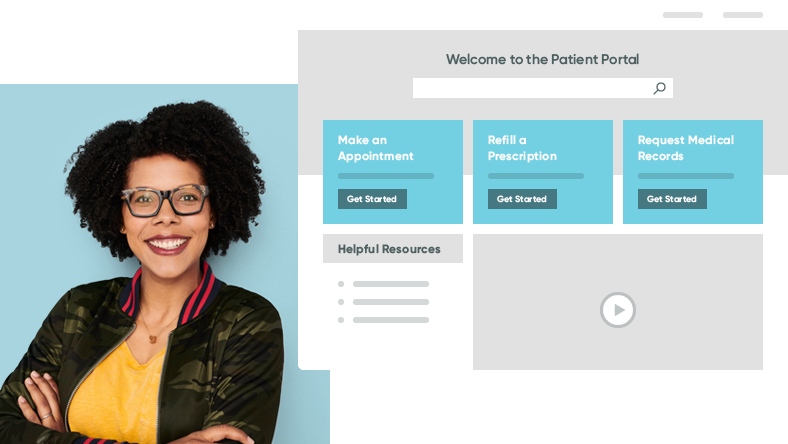The image size is (788, 444).
Task: Click Get Started under Make an Appointment
Action: (x=372, y=199)
